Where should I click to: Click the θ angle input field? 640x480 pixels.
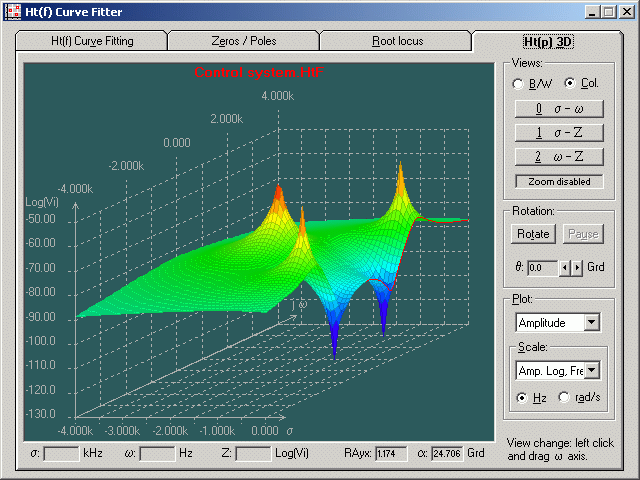point(542,268)
